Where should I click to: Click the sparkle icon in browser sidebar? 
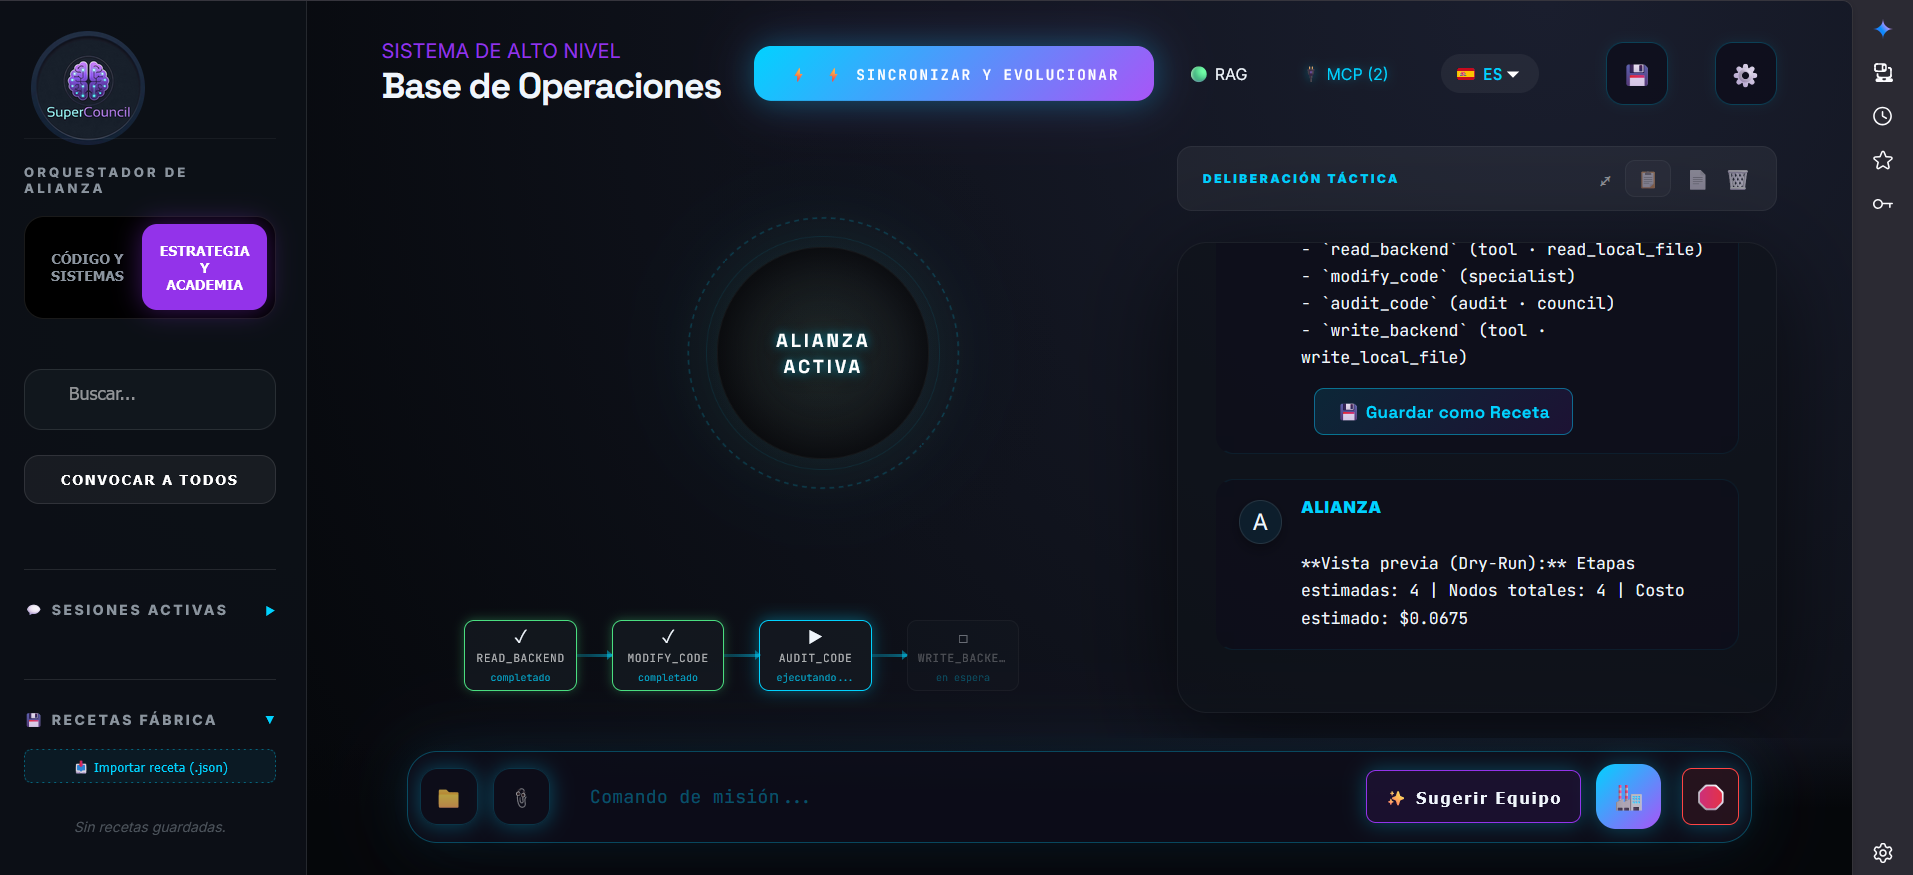coord(1883,29)
